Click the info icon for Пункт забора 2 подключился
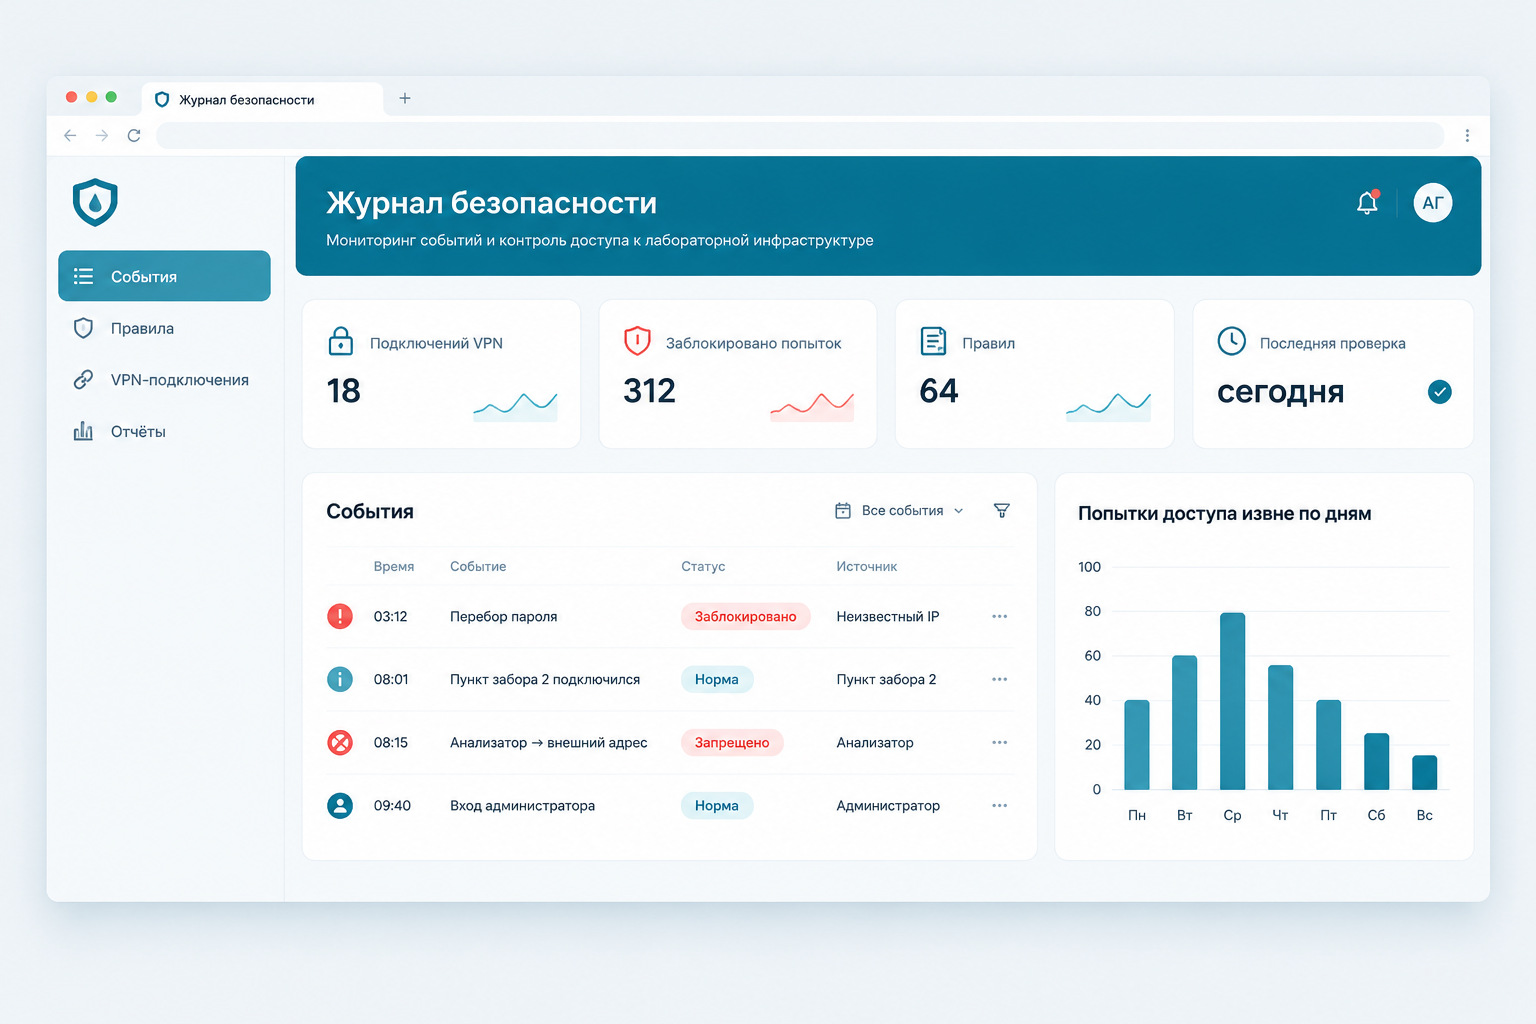The height and width of the screenshot is (1024, 1536). (340, 680)
